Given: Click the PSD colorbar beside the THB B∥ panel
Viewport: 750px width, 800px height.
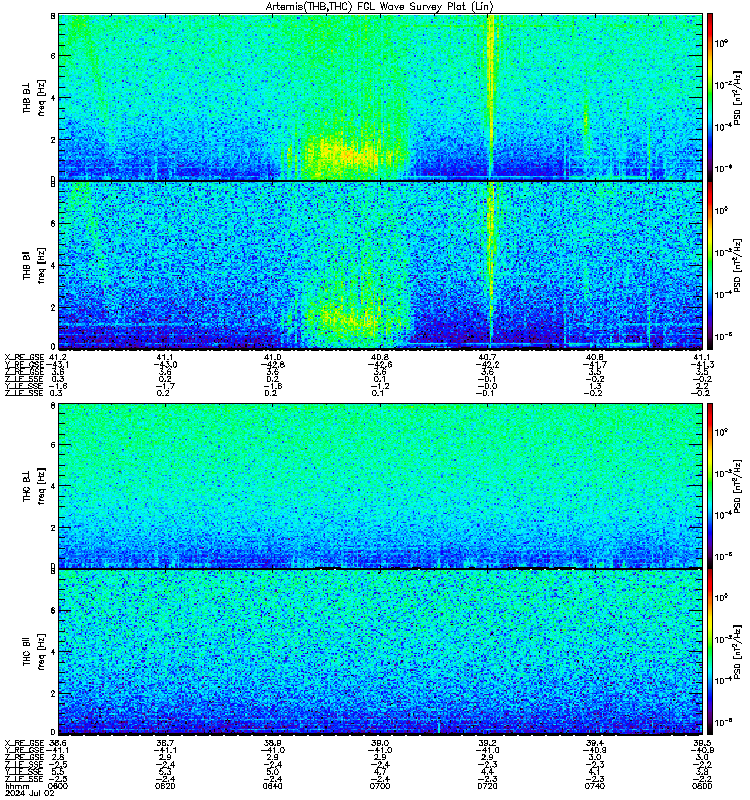Looking at the screenshot, I should 710,265.
